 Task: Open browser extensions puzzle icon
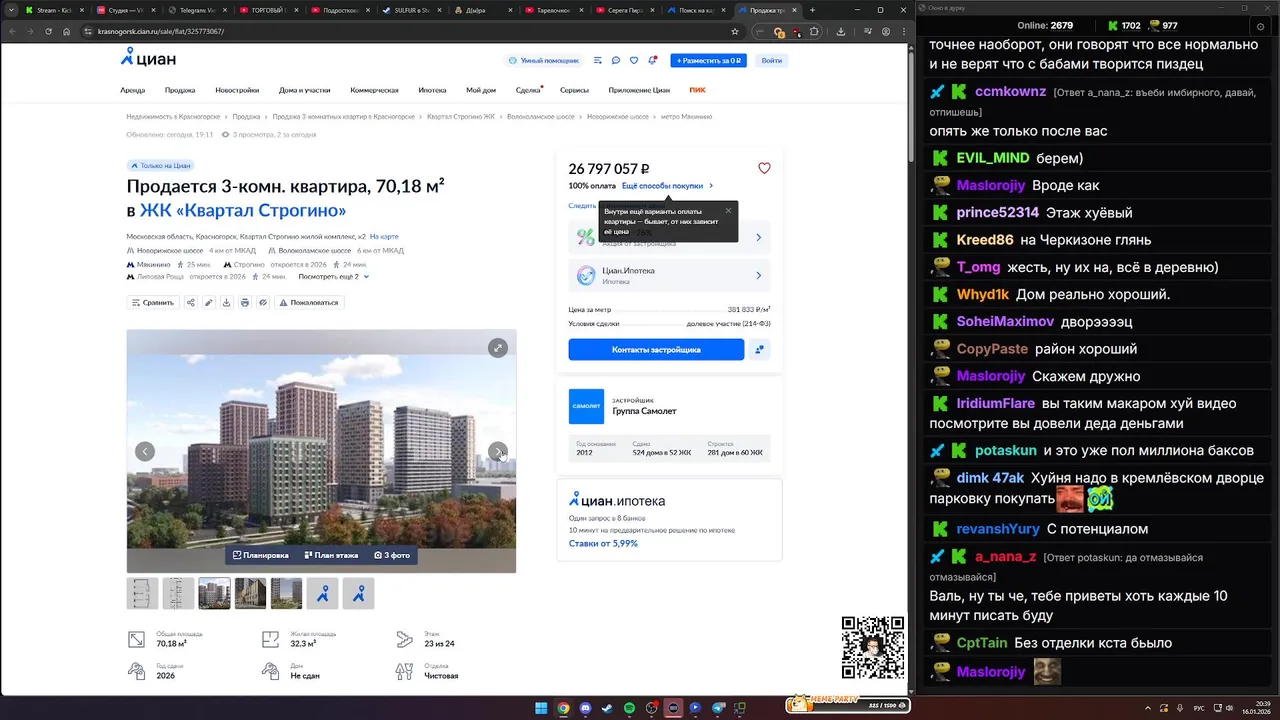click(814, 31)
